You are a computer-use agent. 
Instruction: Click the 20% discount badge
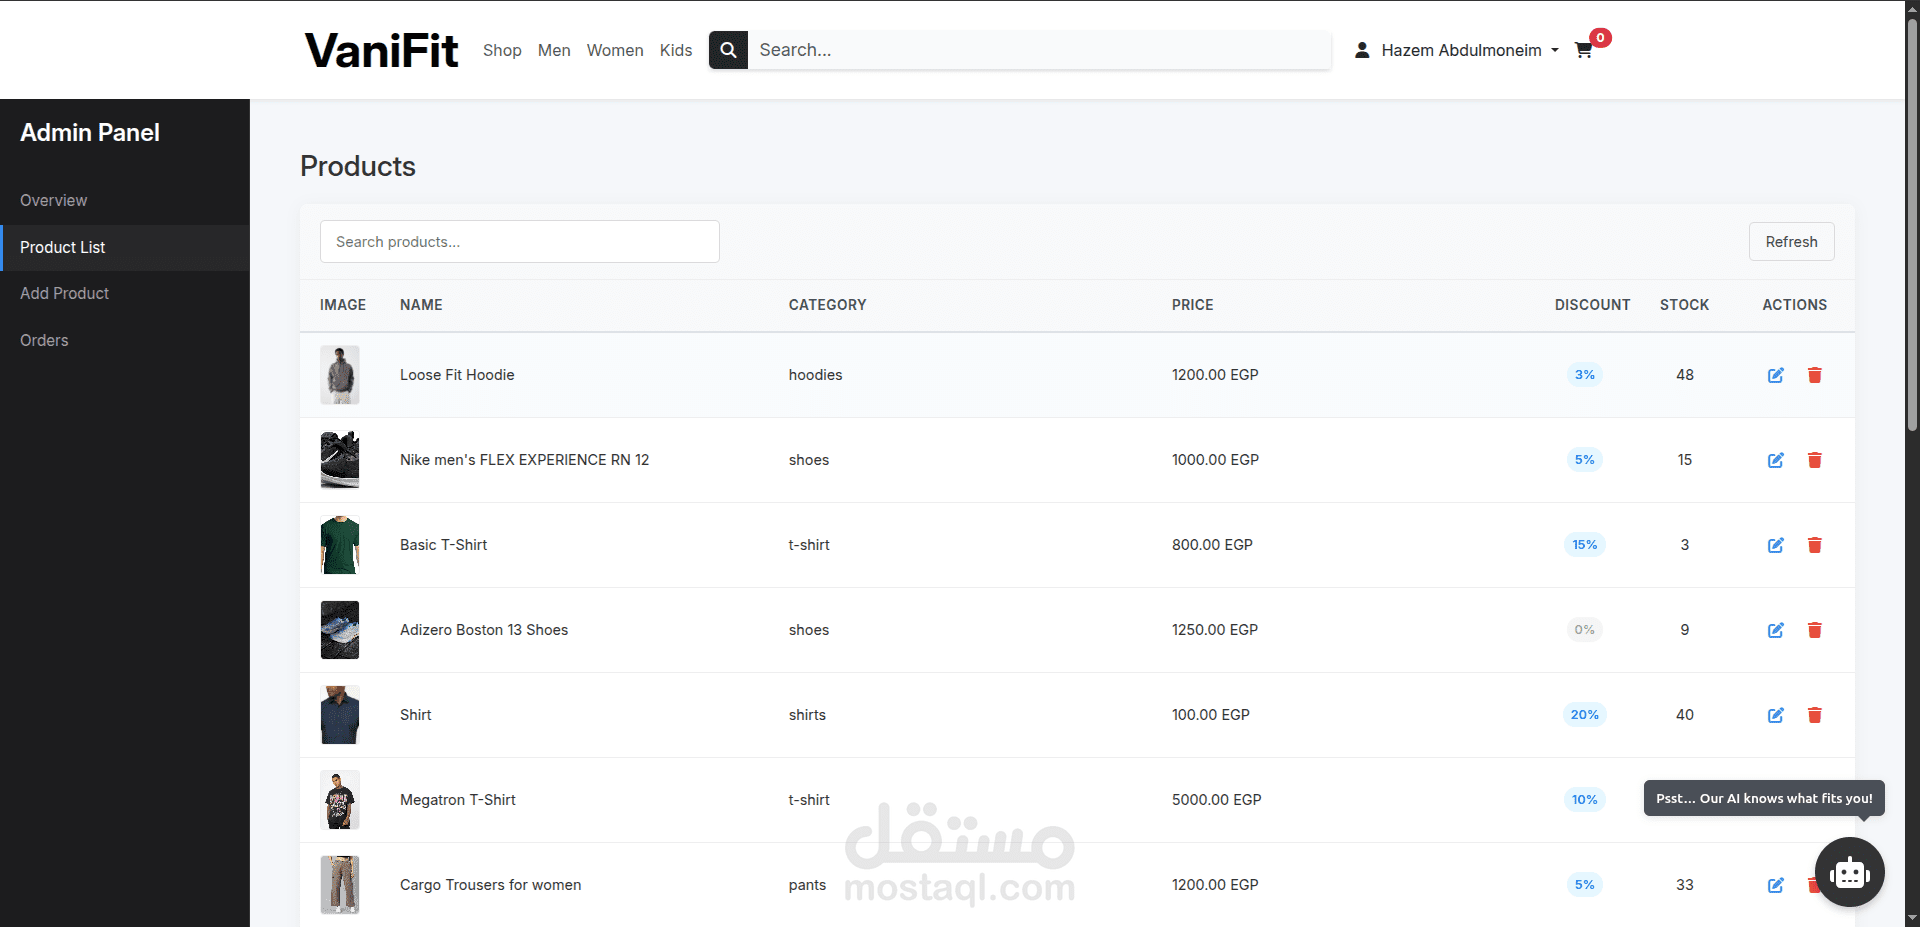click(1584, 715)
